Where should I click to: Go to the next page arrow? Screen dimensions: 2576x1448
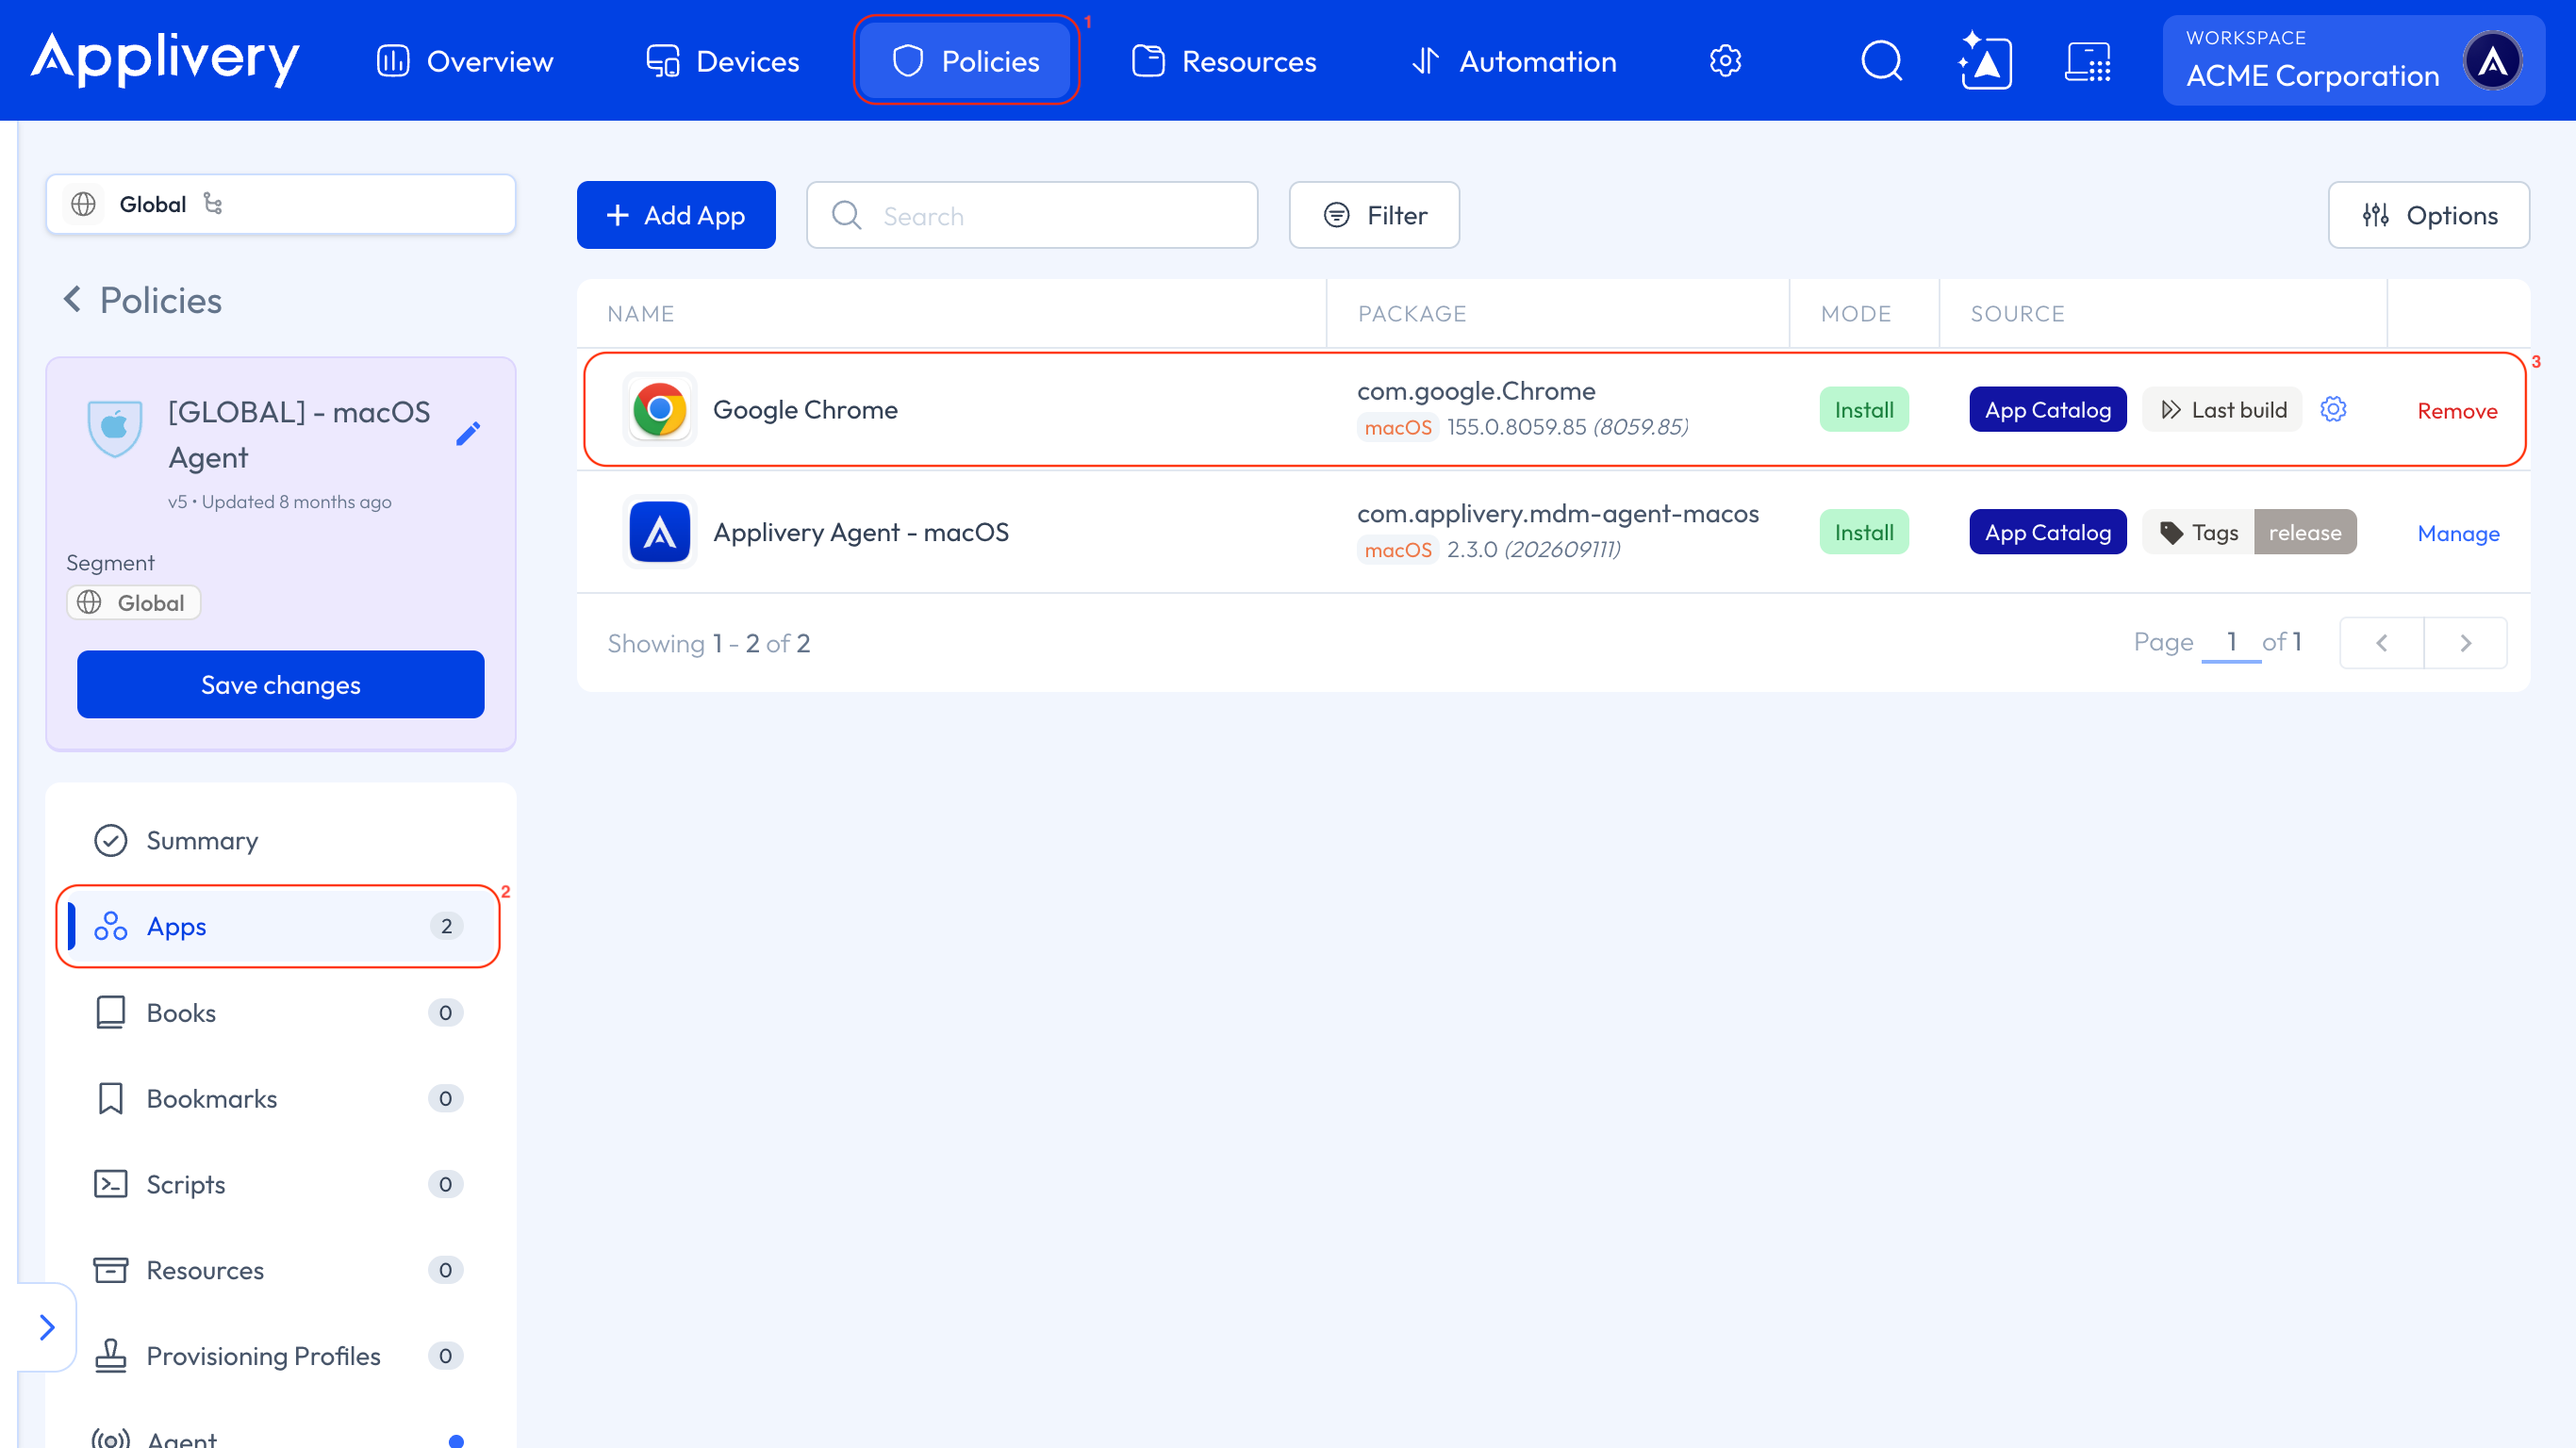point(2465,643)
